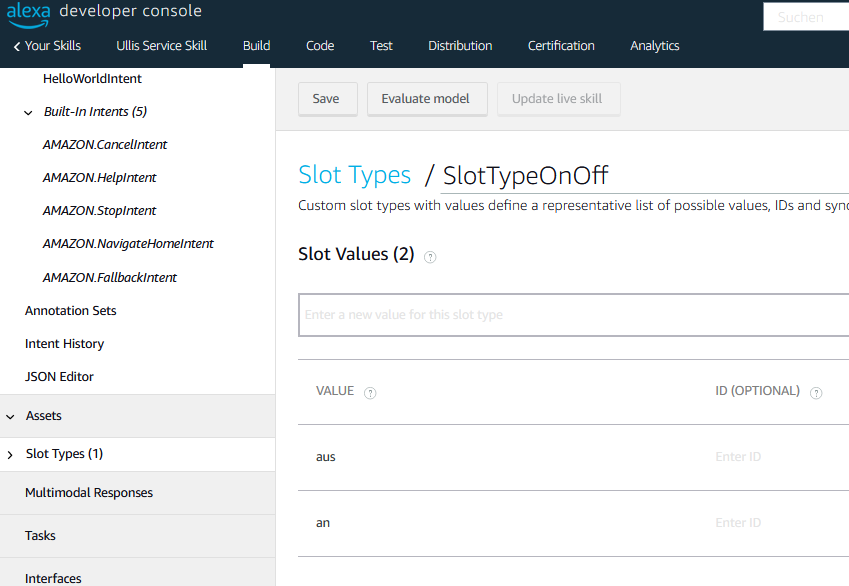Collapse the Built-In Intents group

point(28,113)
